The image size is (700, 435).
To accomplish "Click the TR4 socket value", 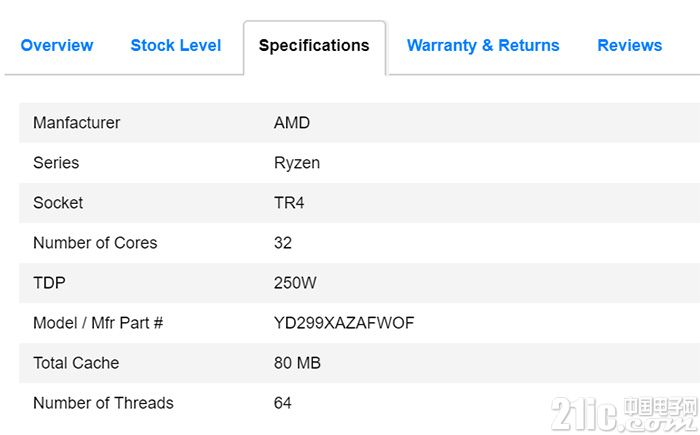I will 289,203.
